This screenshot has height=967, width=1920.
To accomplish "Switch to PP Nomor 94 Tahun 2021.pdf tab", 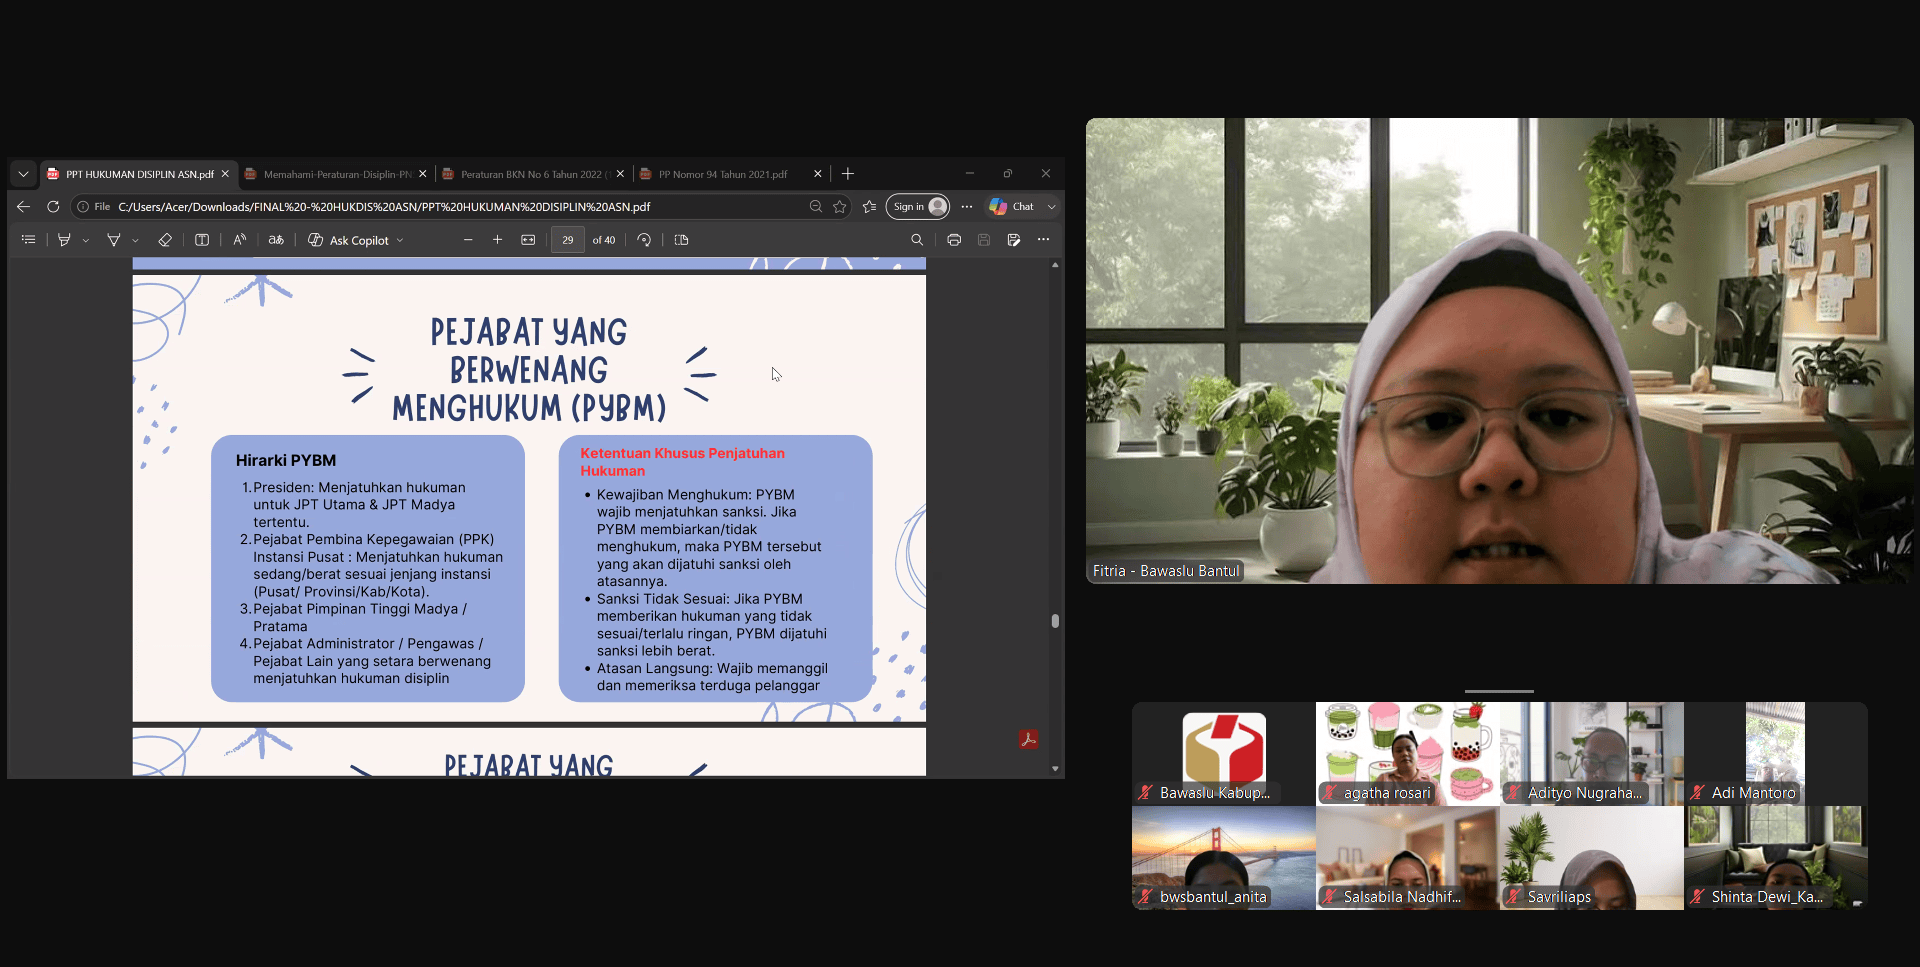I will click(x=722, y=174).
